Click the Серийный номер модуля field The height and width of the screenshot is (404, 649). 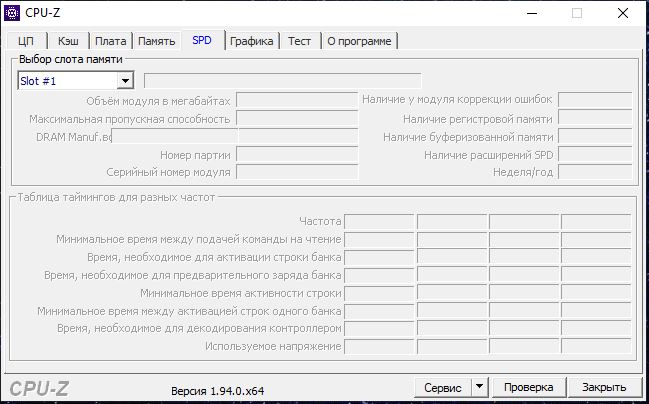tap(297, 172)
